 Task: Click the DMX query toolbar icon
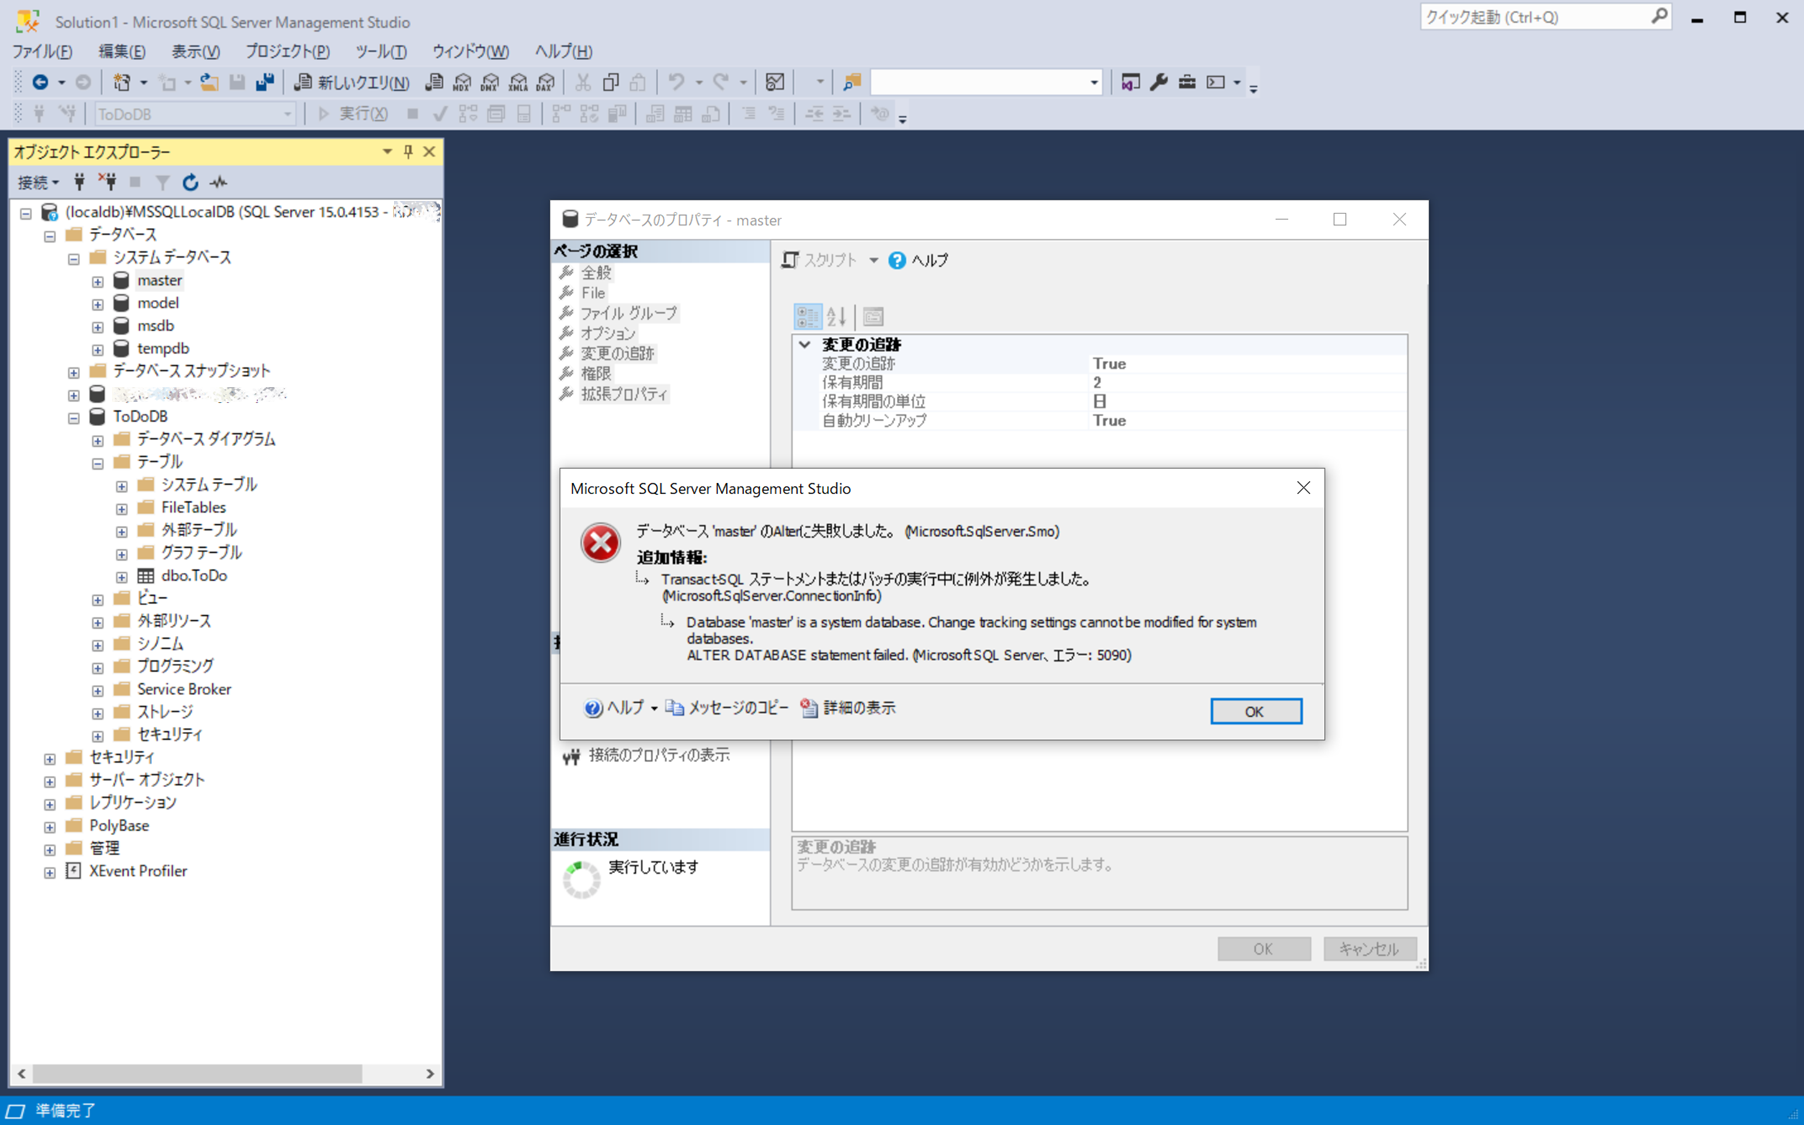pyautogui.click(x=490, y=82)
